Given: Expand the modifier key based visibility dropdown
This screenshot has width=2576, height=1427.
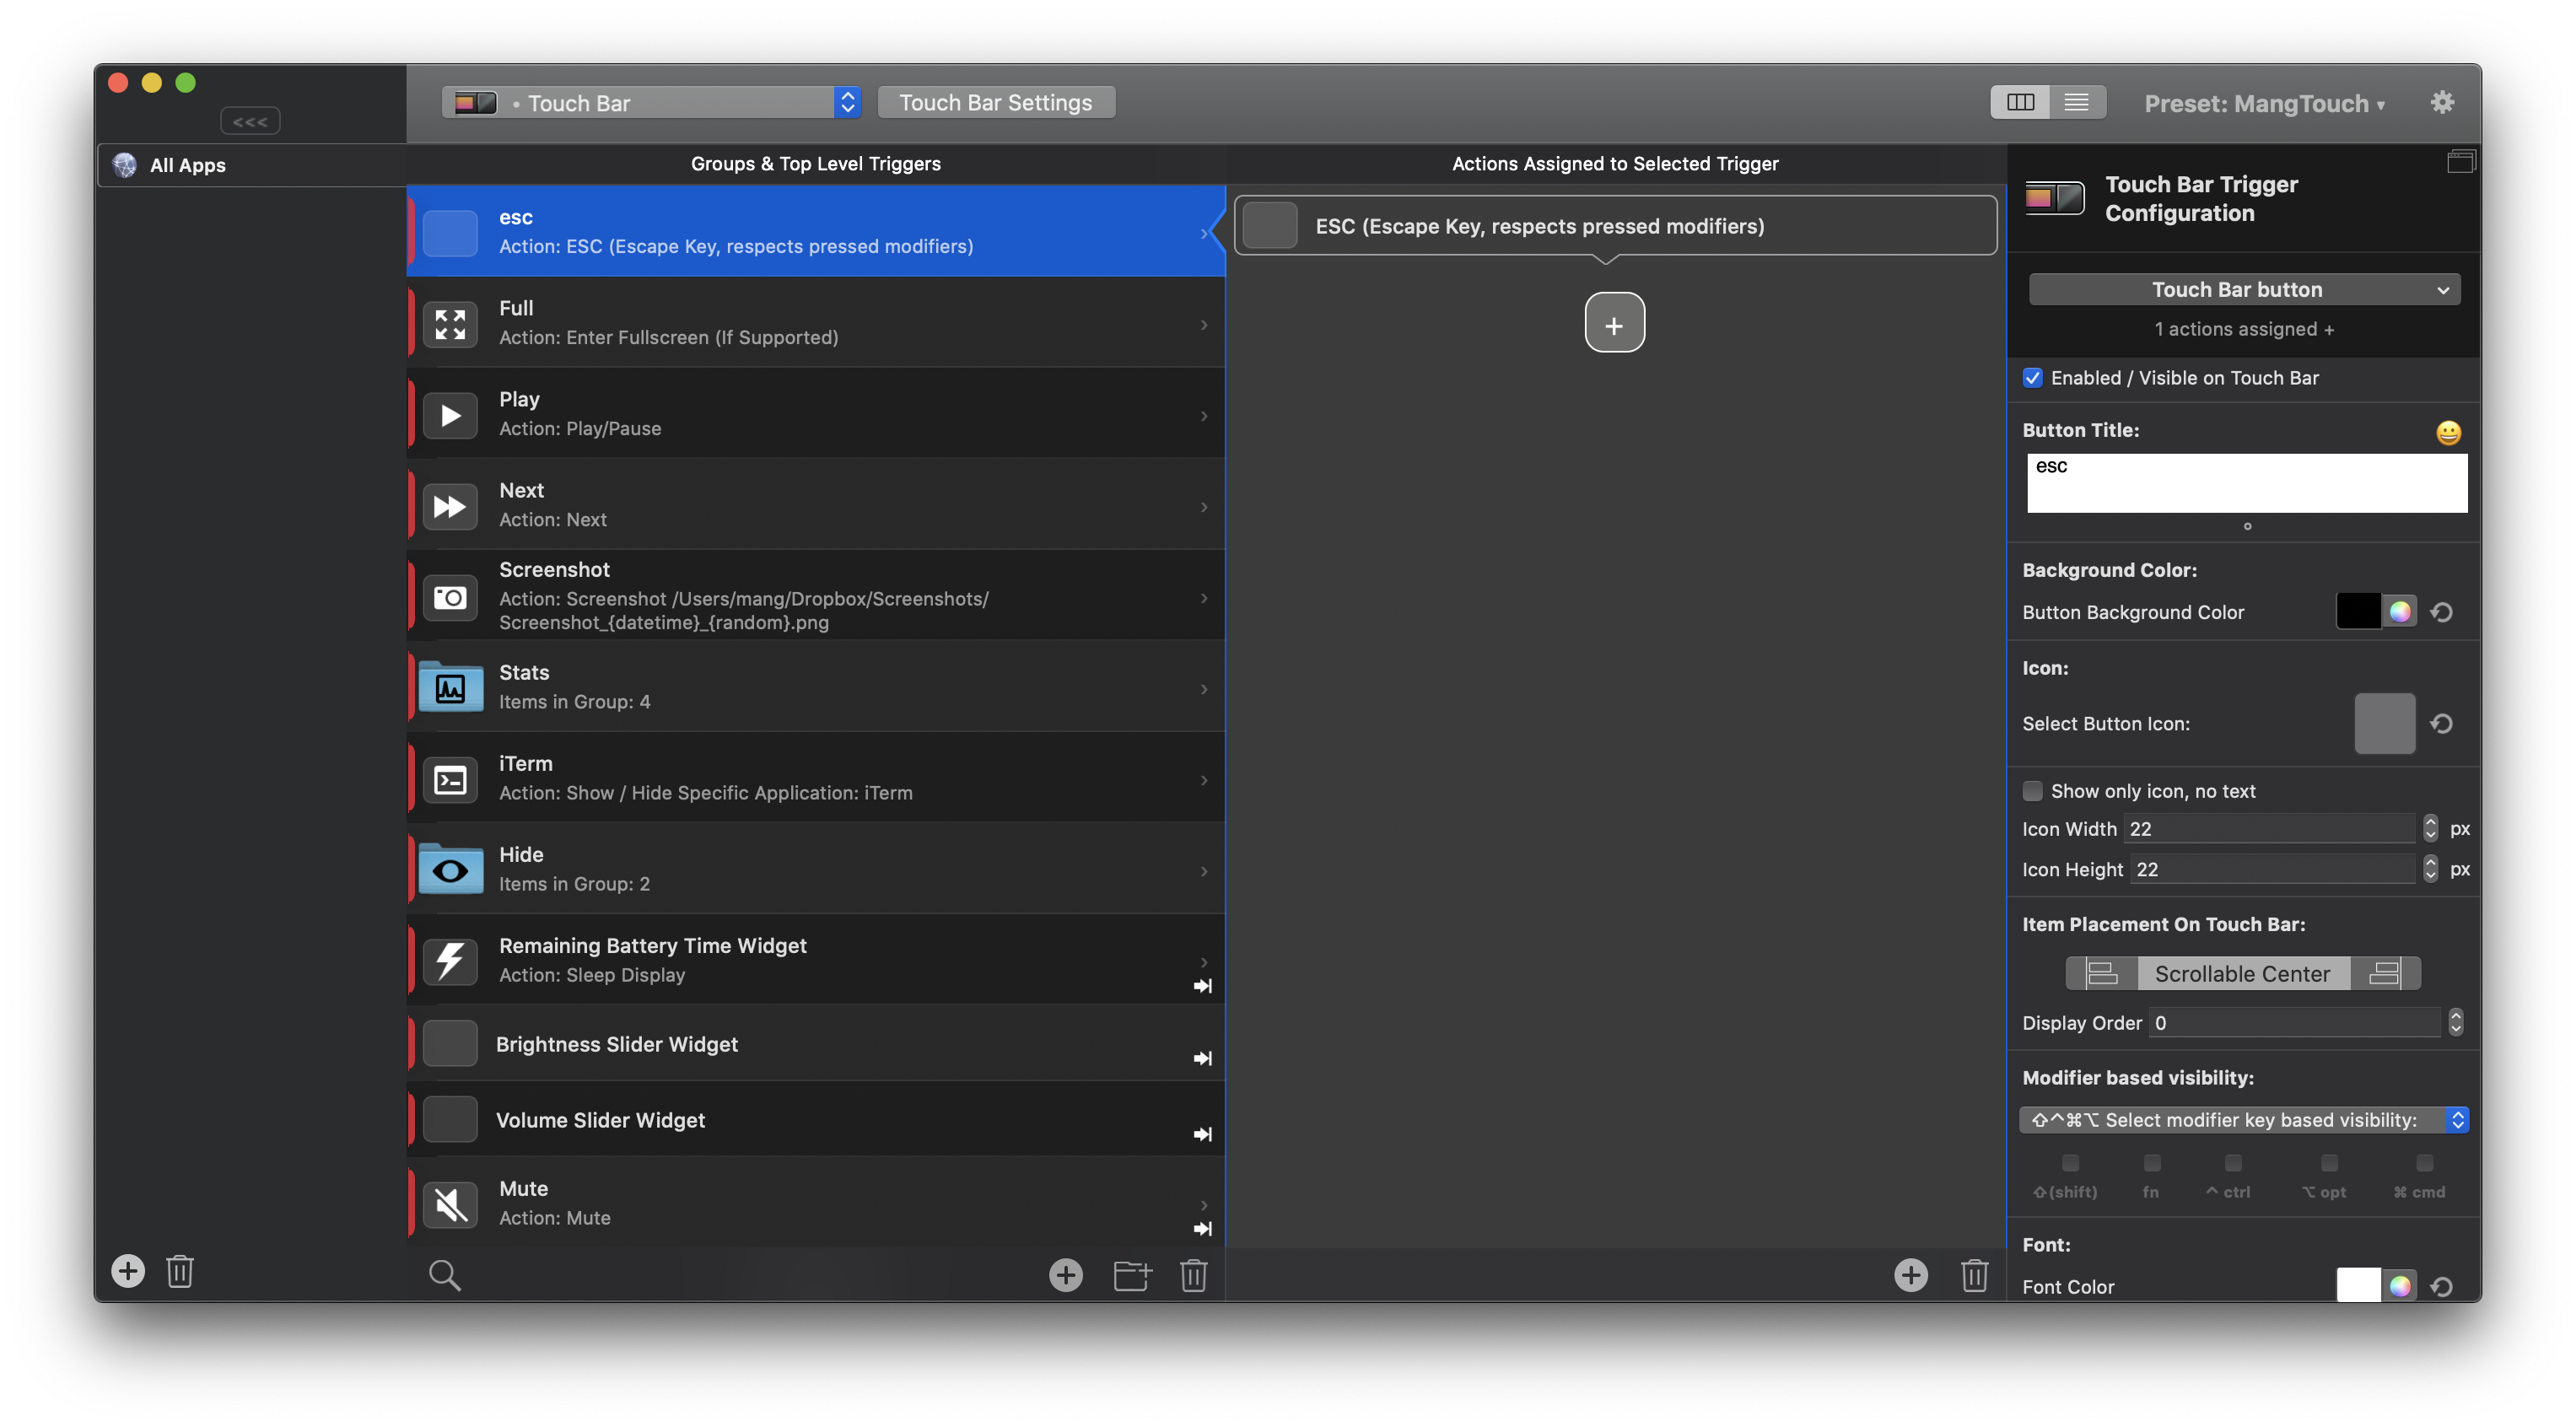Looking at the screenshot, I should pos(2244,1120).
